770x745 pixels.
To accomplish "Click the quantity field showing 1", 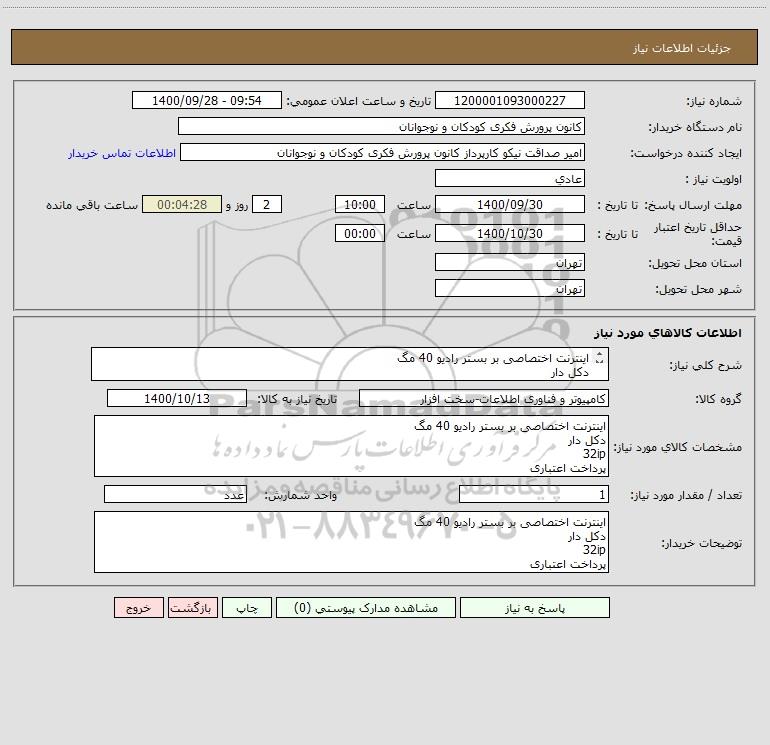I will click(x=534, y=494).
